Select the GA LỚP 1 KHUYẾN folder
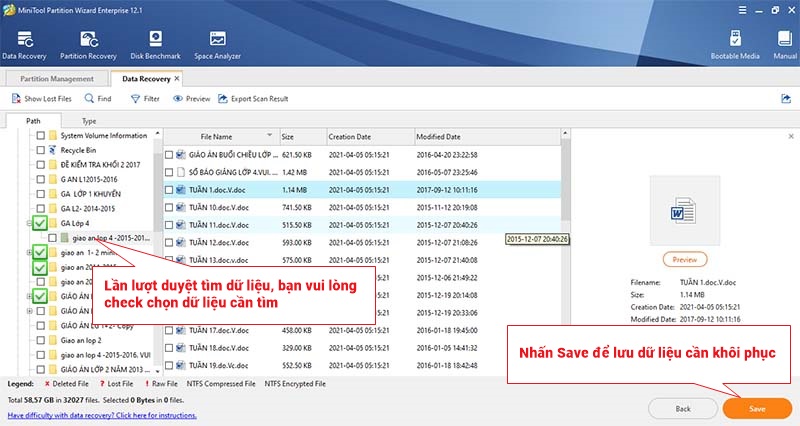 point(91,194)
